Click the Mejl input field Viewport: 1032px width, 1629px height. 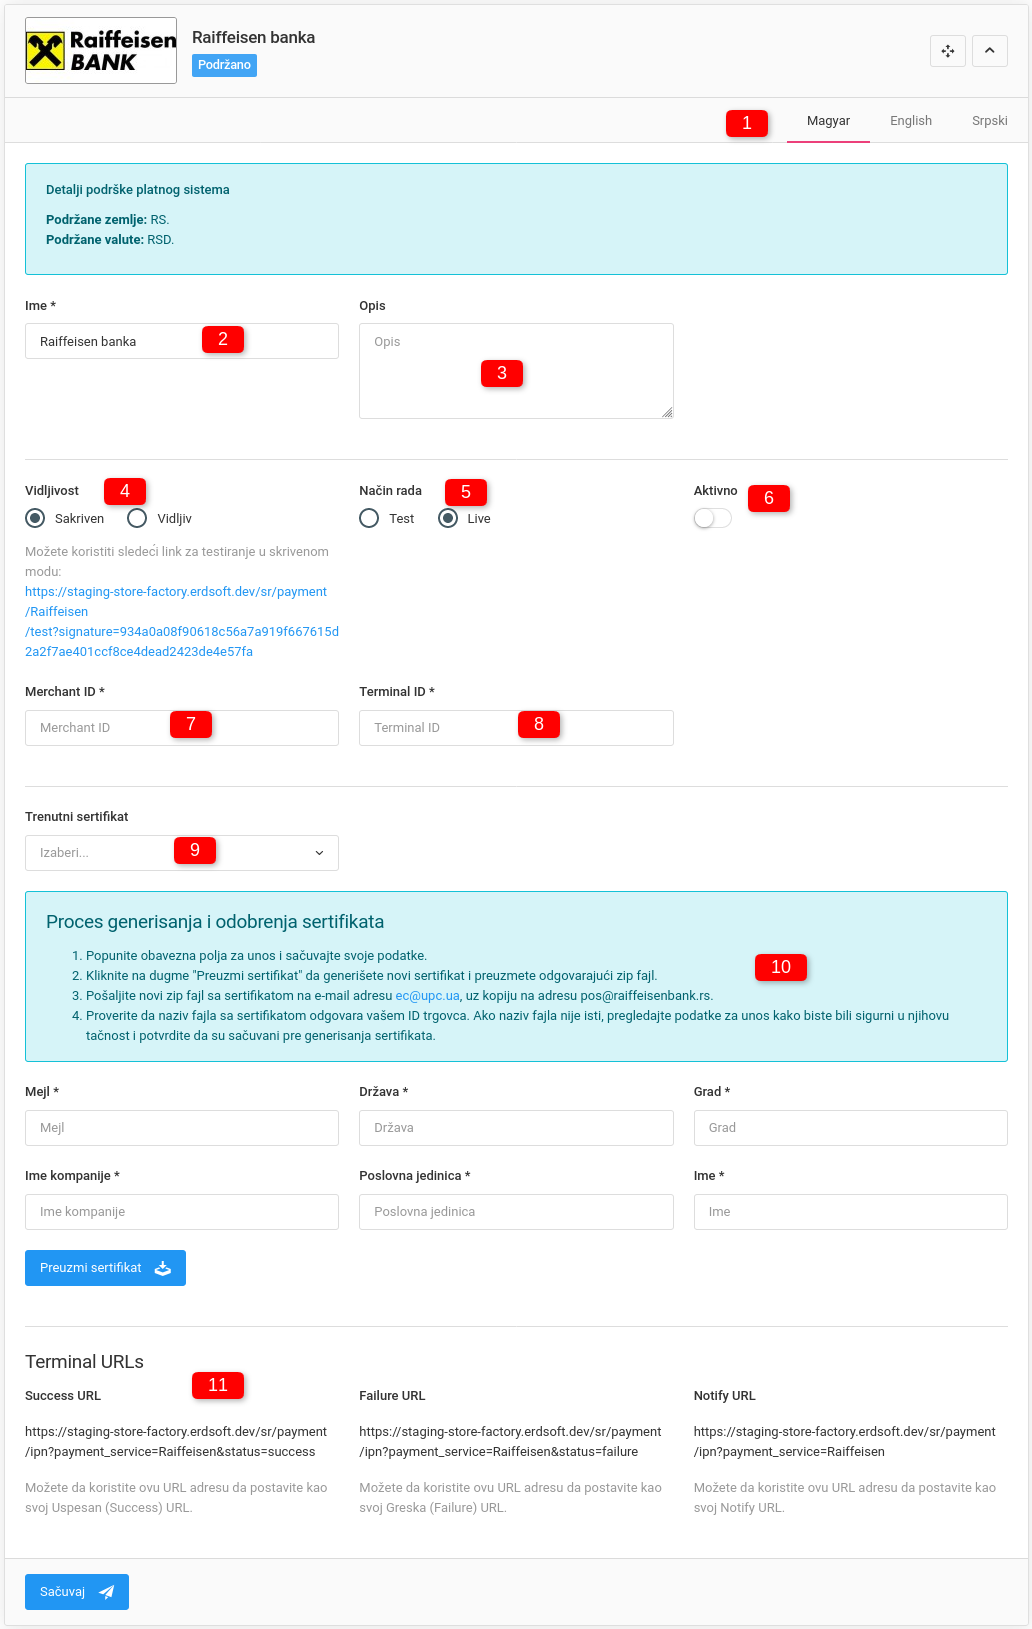coord(182,1128)
